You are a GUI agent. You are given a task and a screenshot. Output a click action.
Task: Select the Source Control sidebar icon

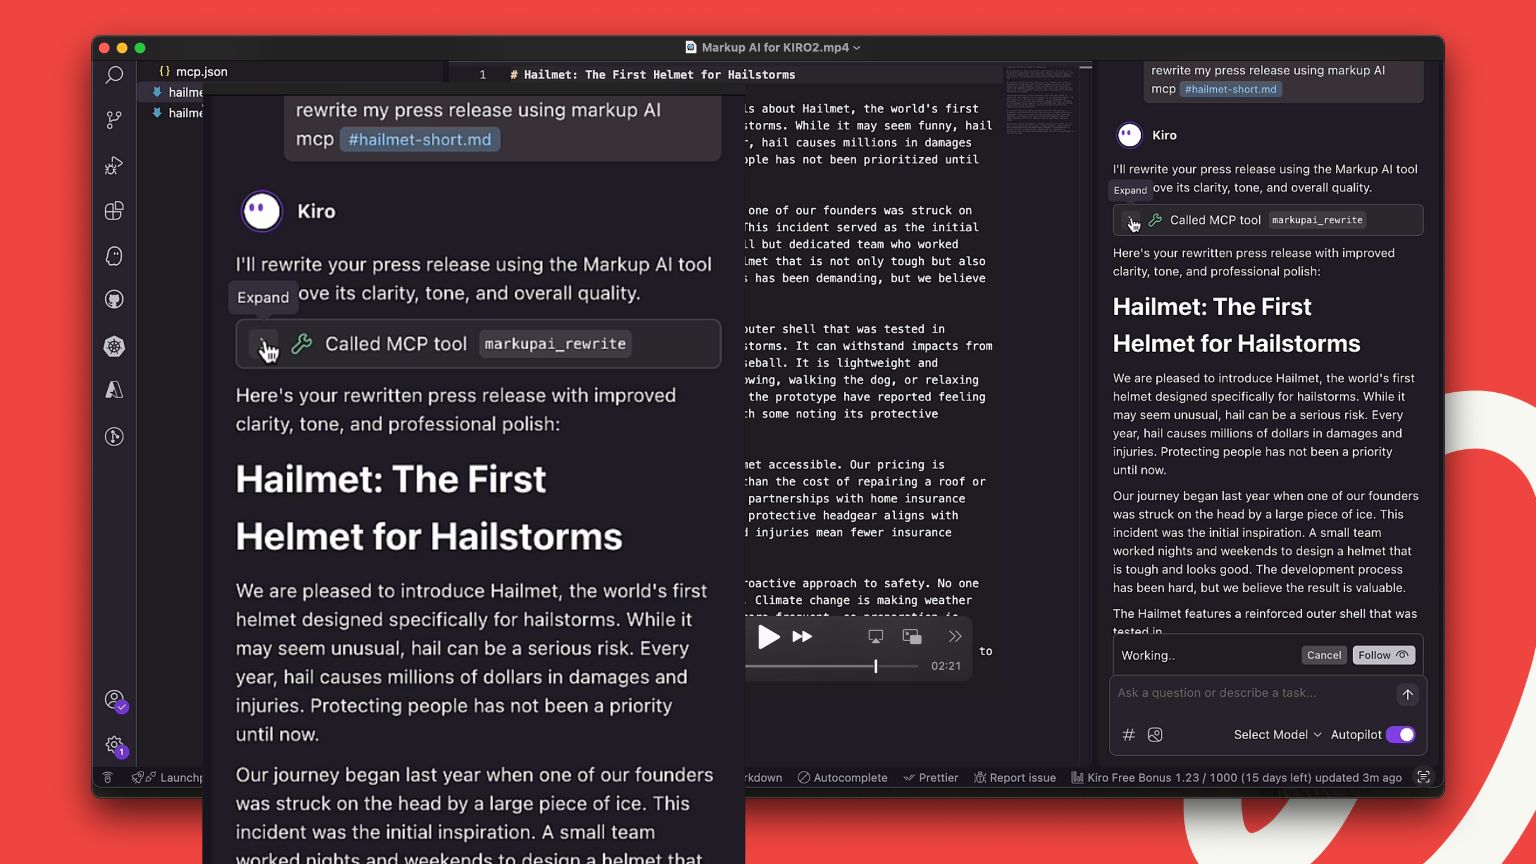pos(113,120)
